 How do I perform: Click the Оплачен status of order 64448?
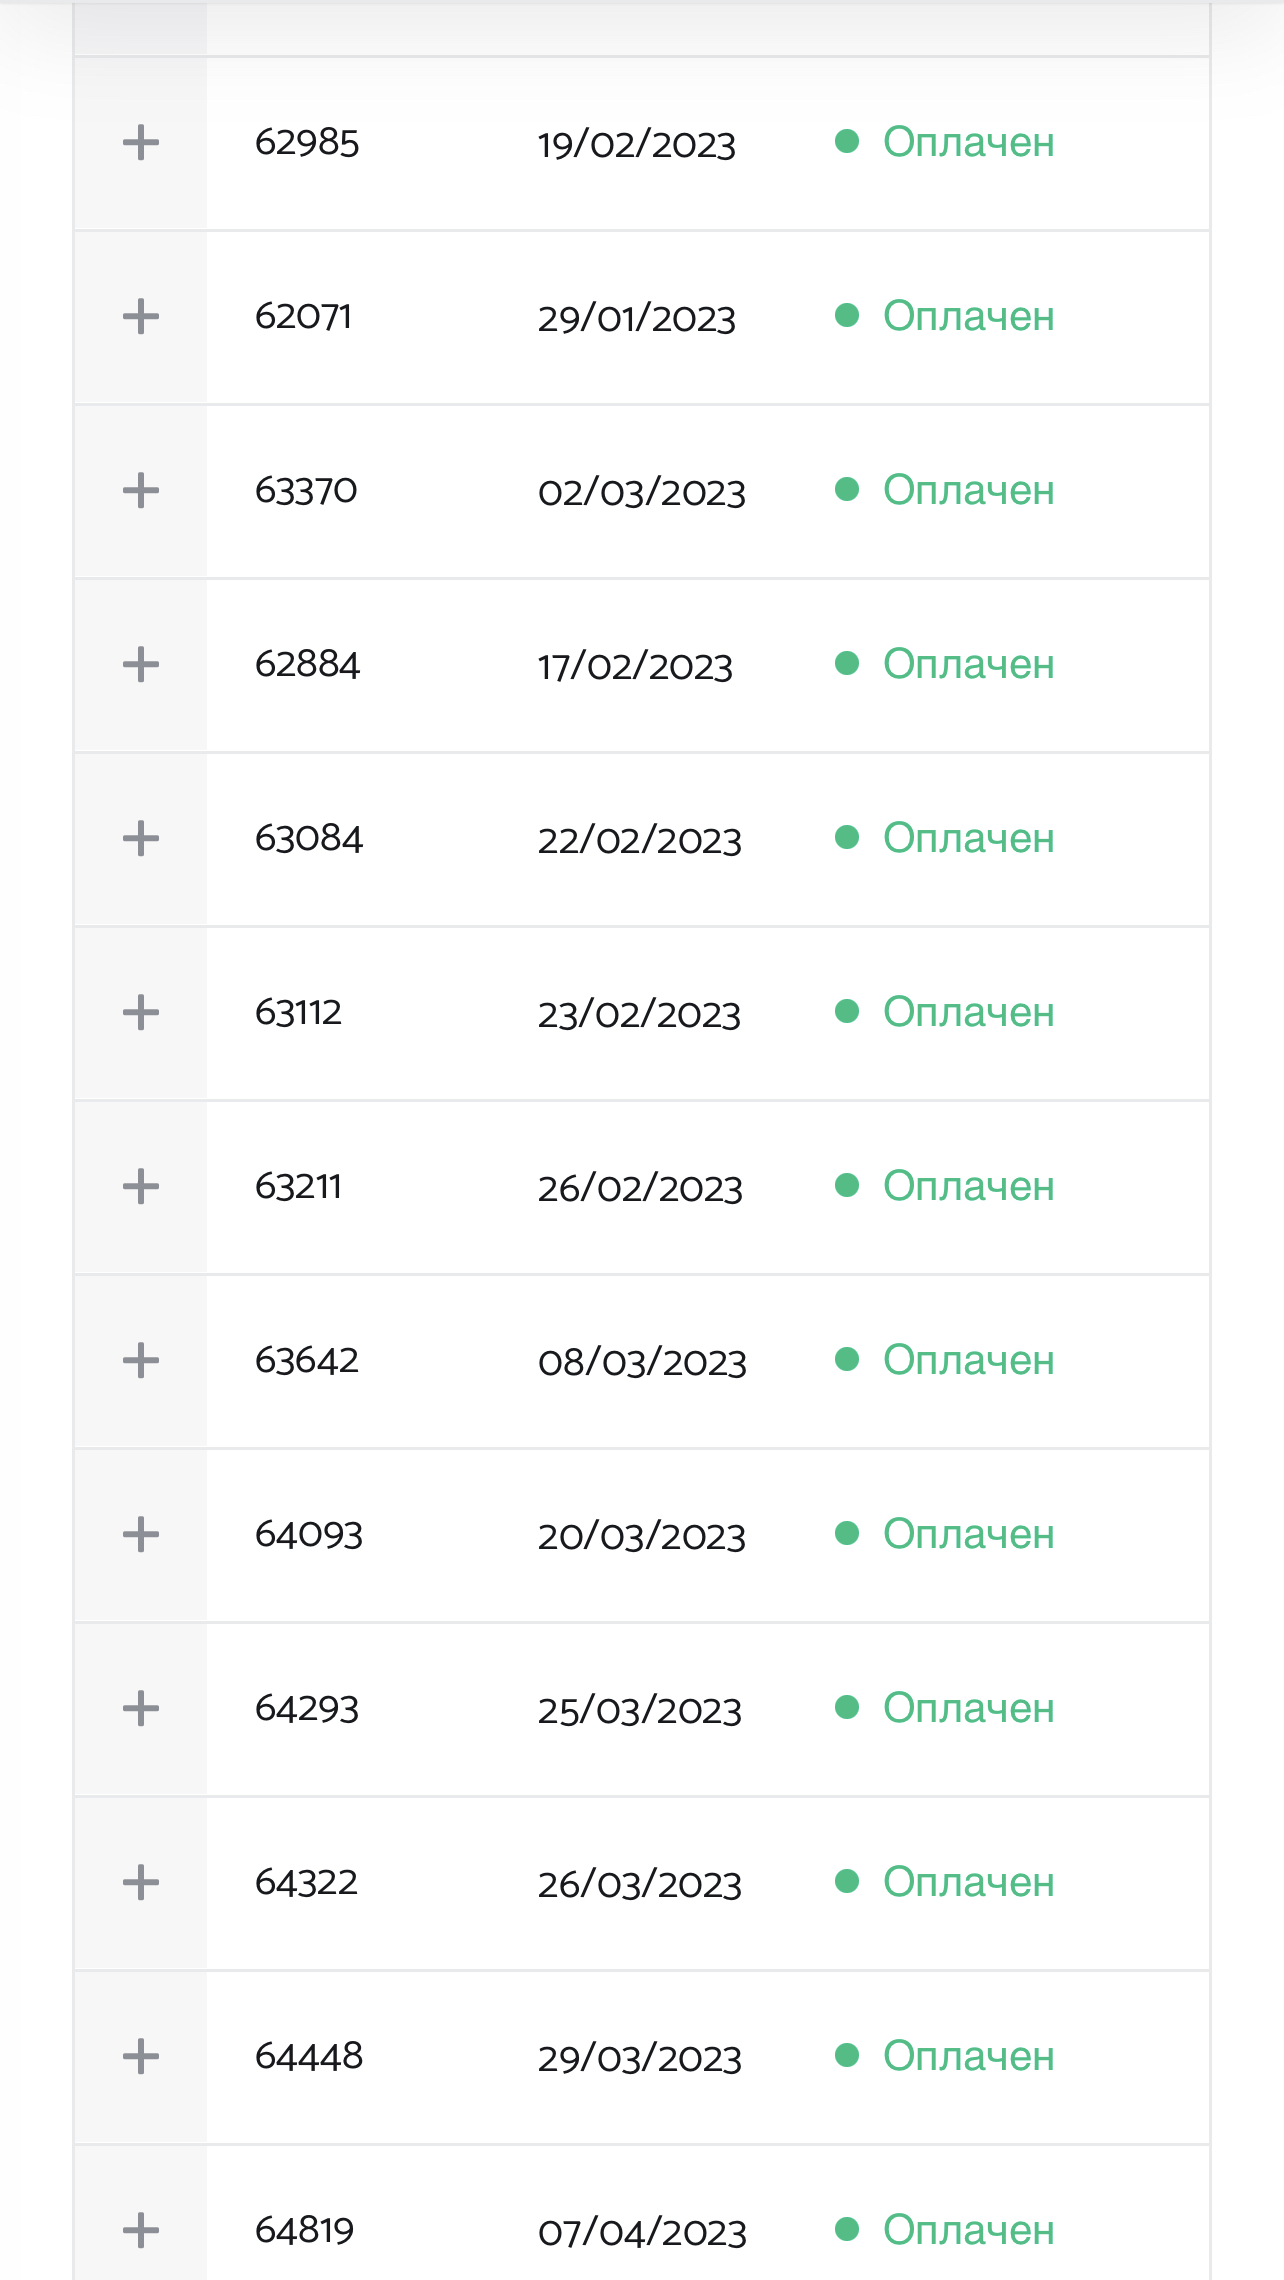968,2057
